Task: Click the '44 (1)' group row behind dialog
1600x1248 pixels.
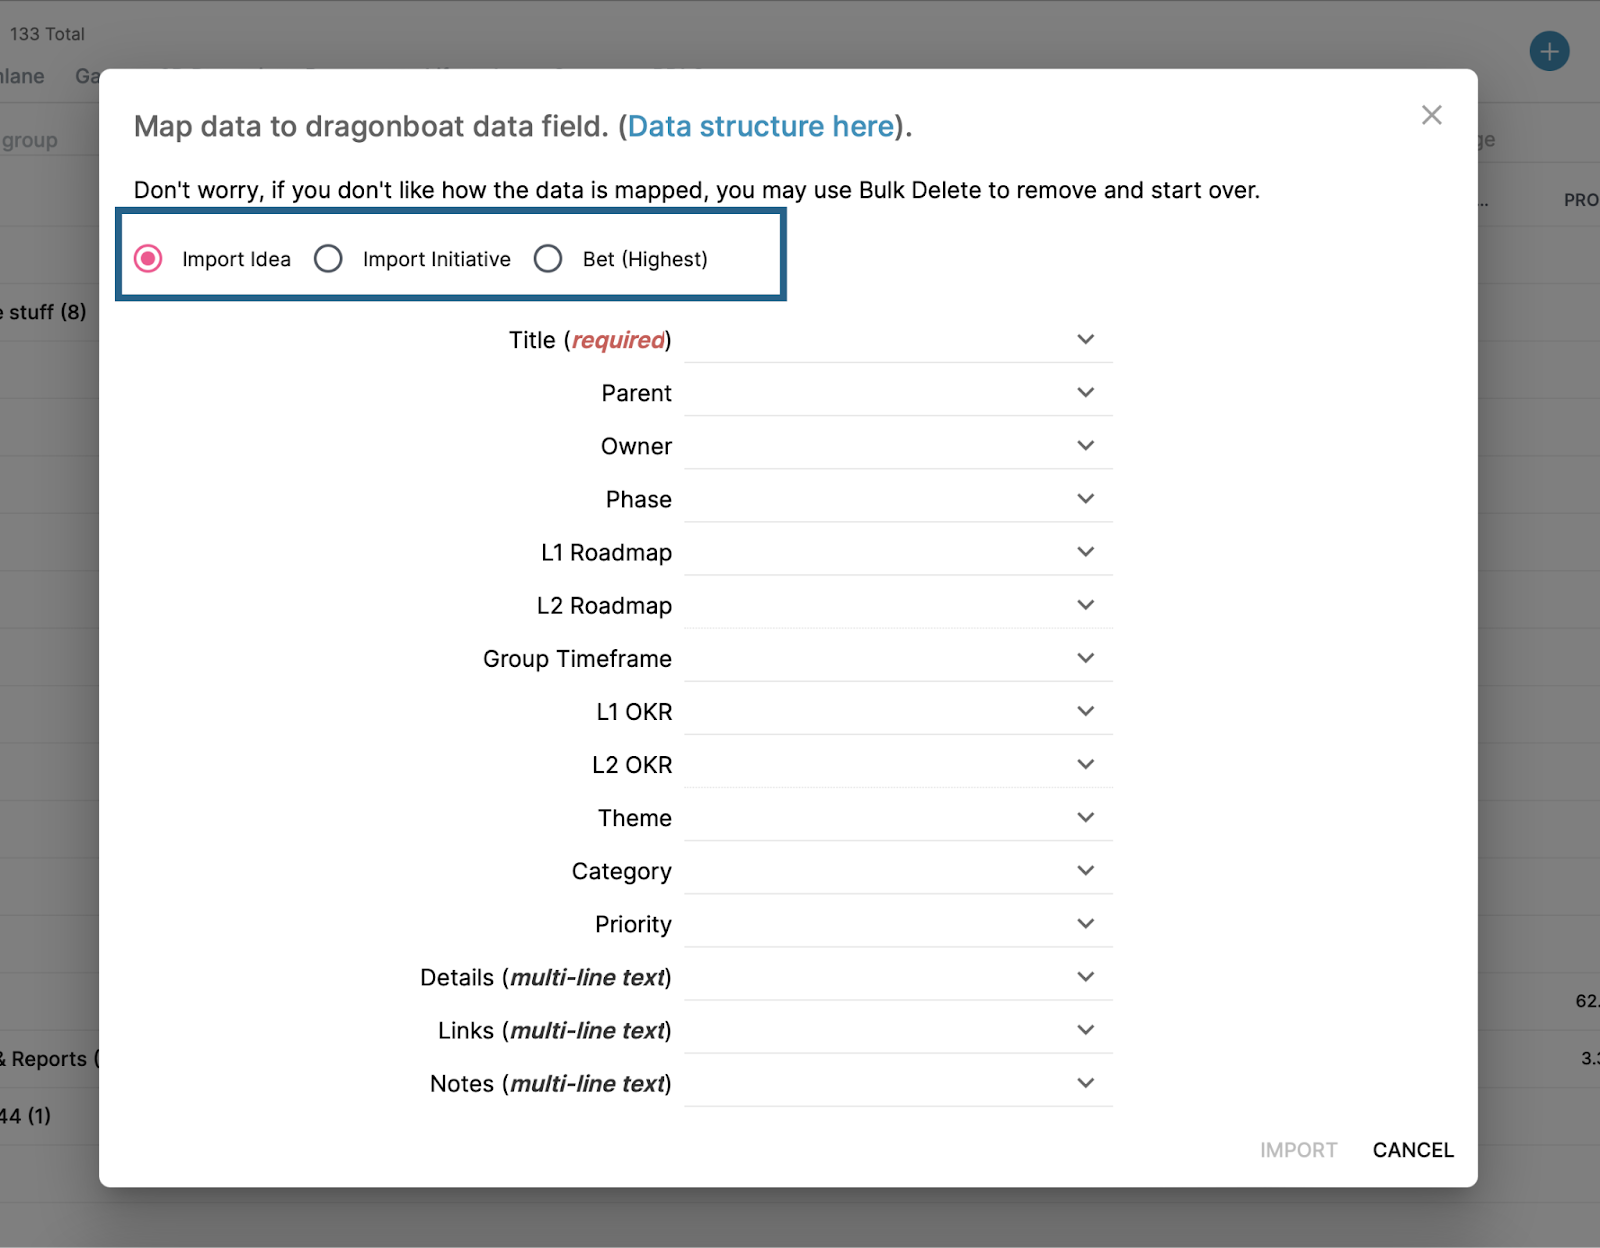Action: click(26, 1116)
